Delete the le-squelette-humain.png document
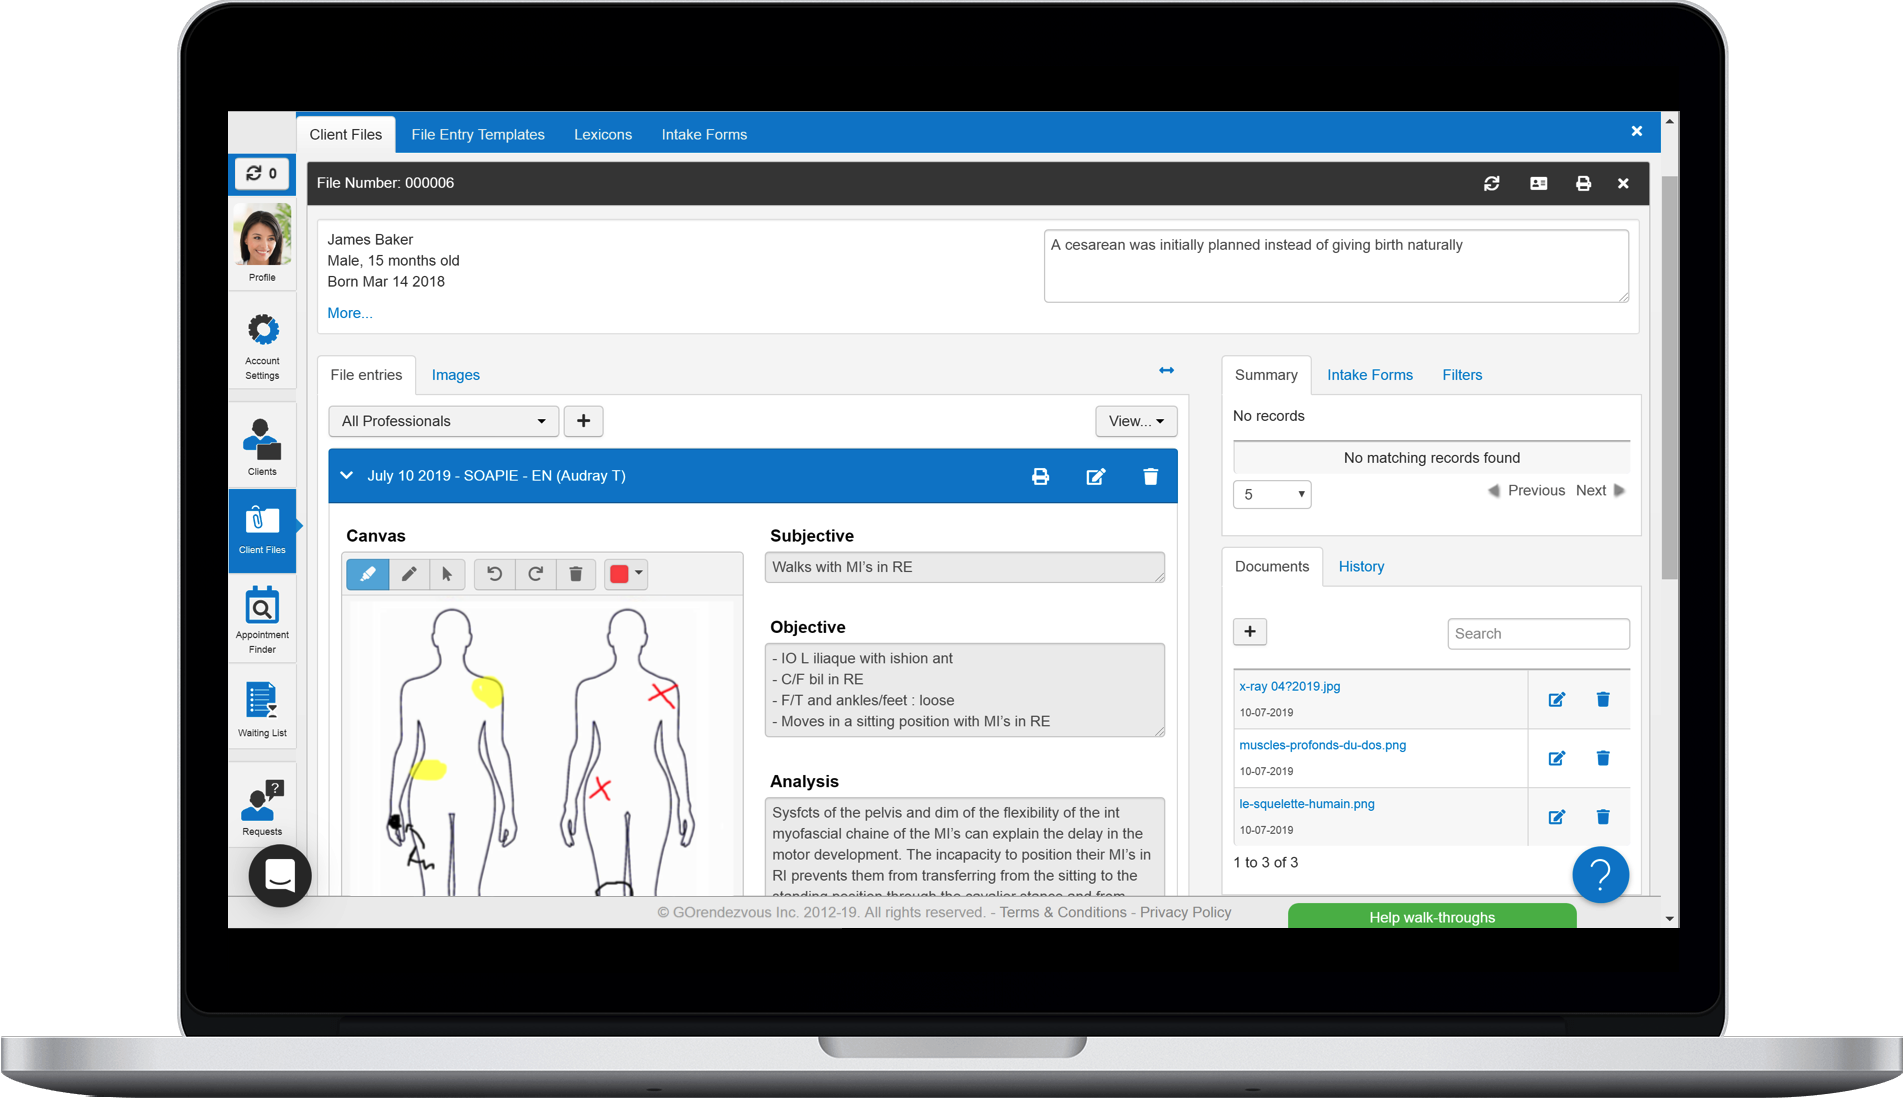This screenshot has height=1098, width=1903. (x=1603, y=817)
